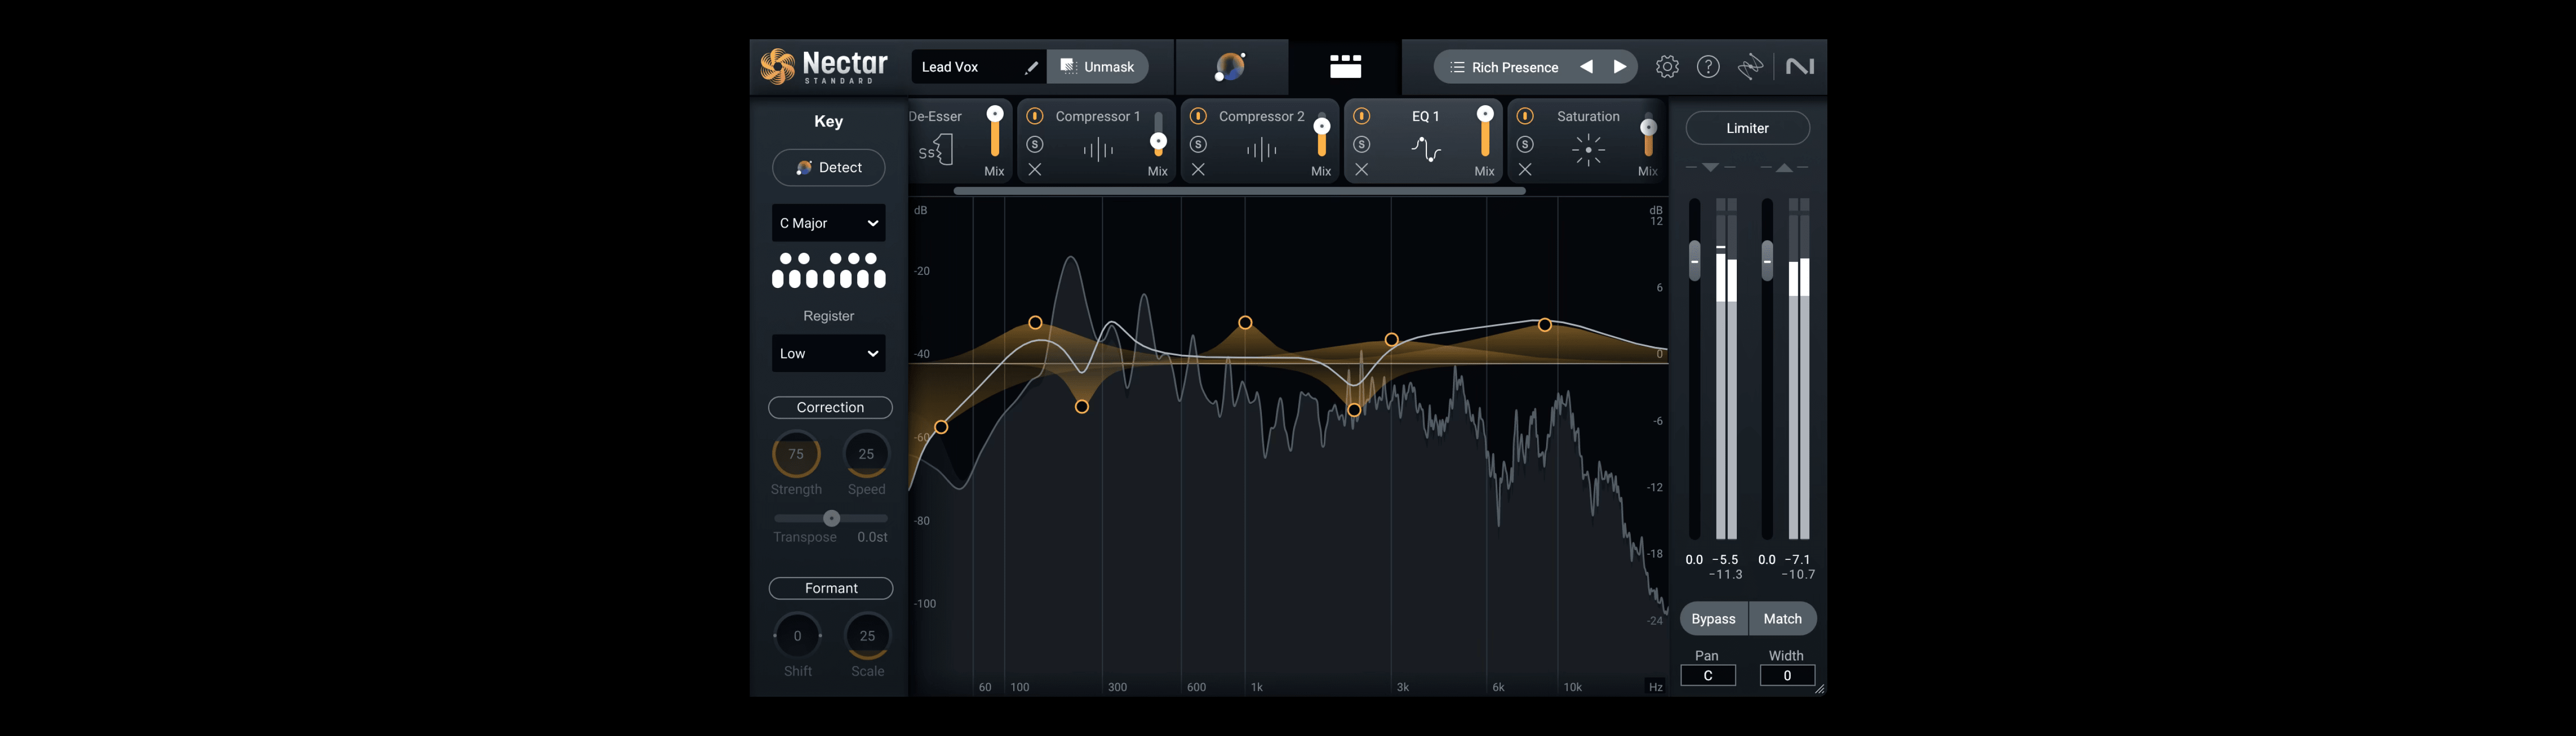2576x736 pixels.
Task: Click the Width value field
Action: (1787, 676)
